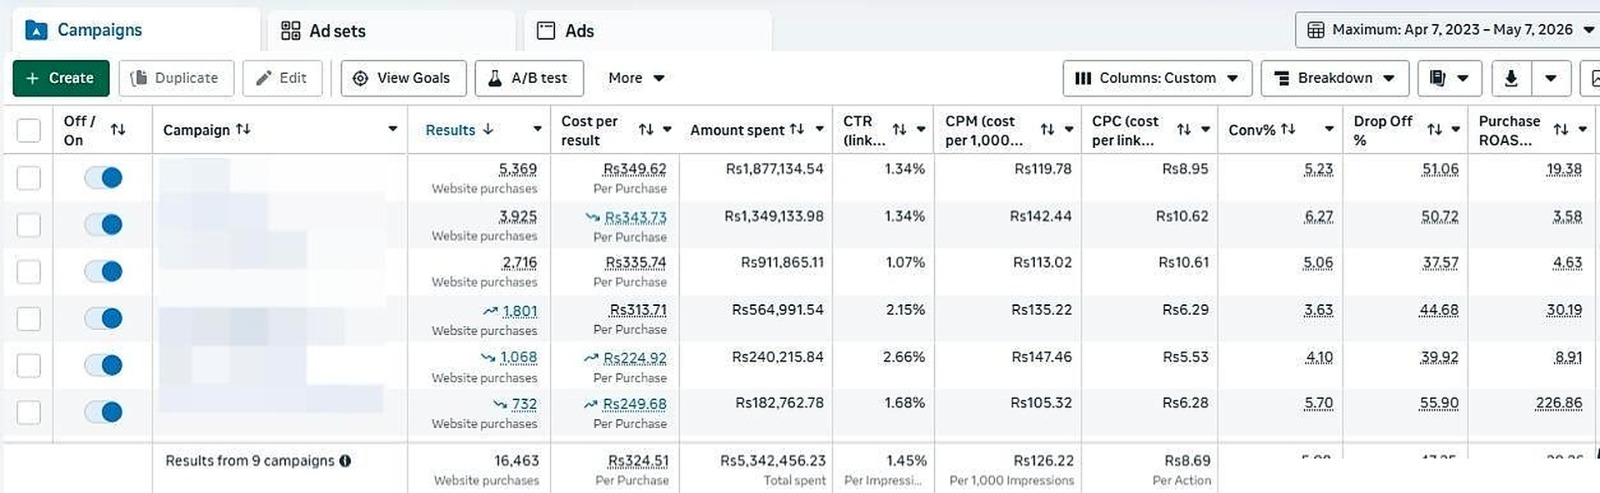The width and height of the screenshot is (1600, 493).
Task: Turn off the campaign with 1,068 results
Action: 103,365
